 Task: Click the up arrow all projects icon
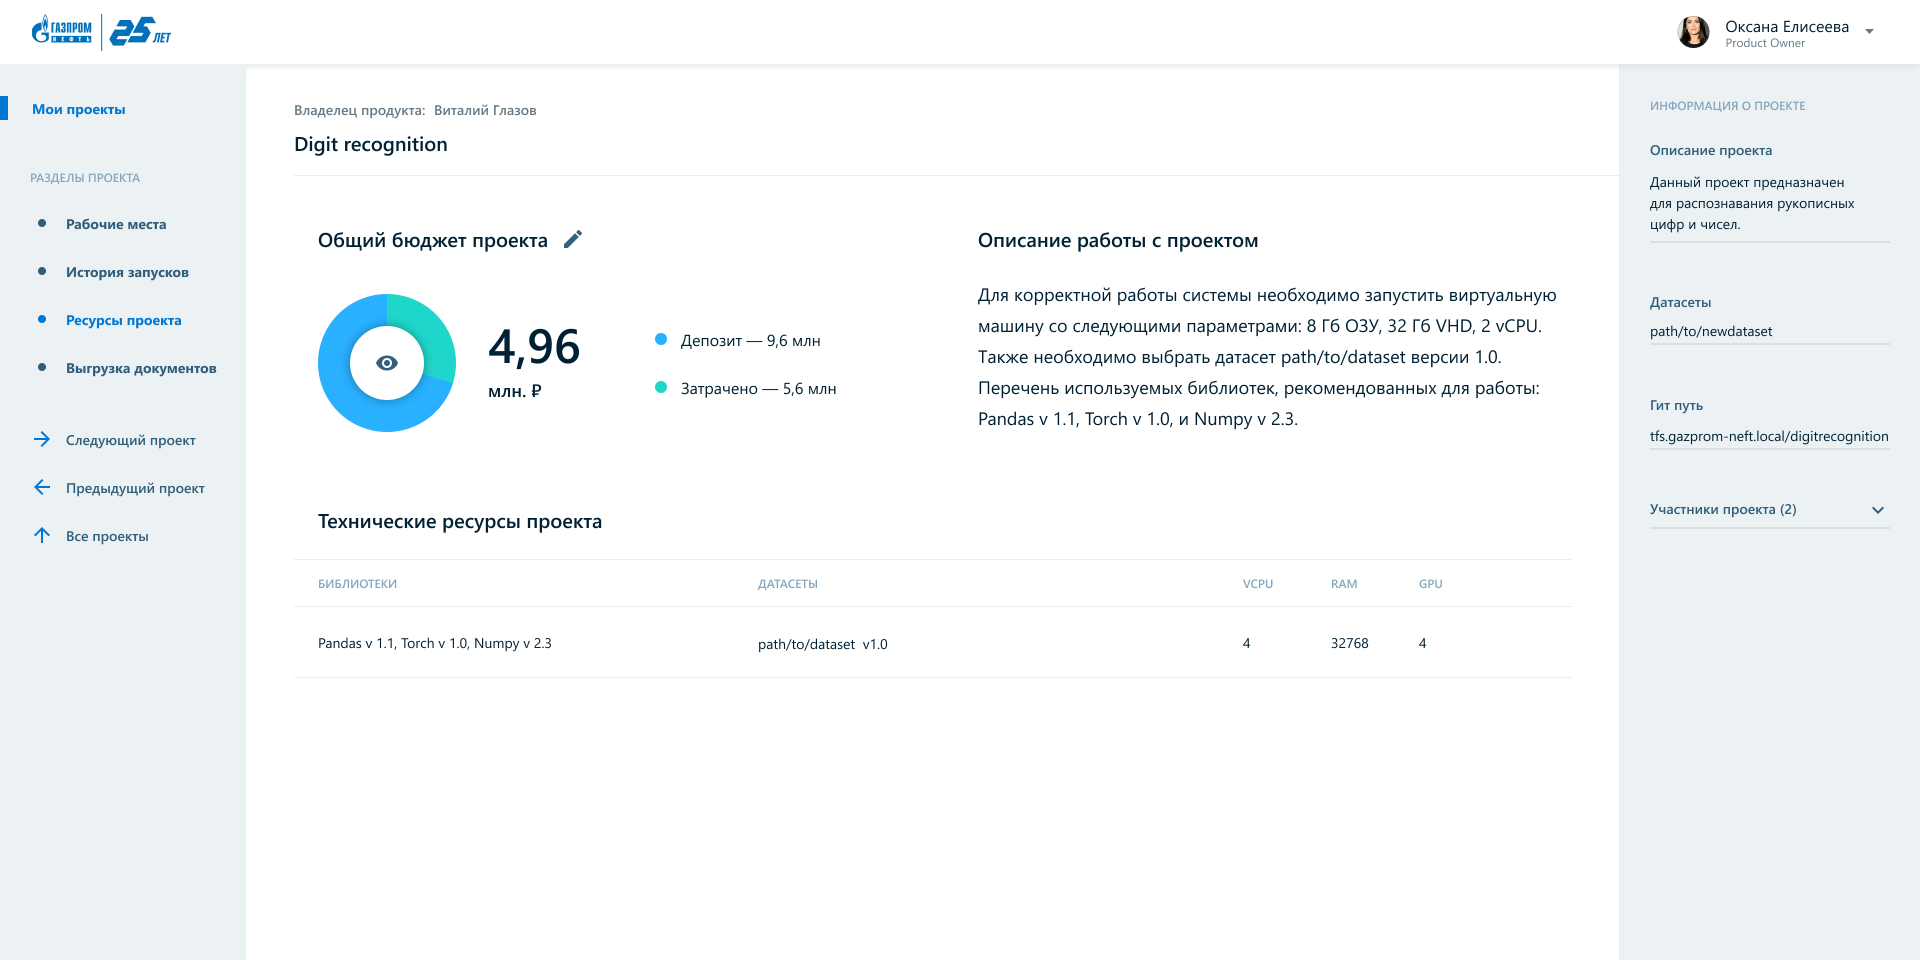[x=42, y=536]
